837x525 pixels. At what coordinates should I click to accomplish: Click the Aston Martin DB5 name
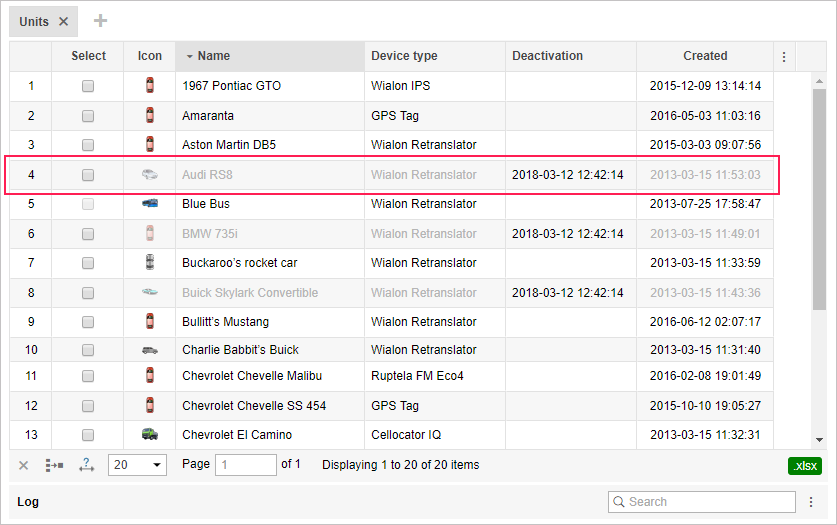click(x=229, y=145)
